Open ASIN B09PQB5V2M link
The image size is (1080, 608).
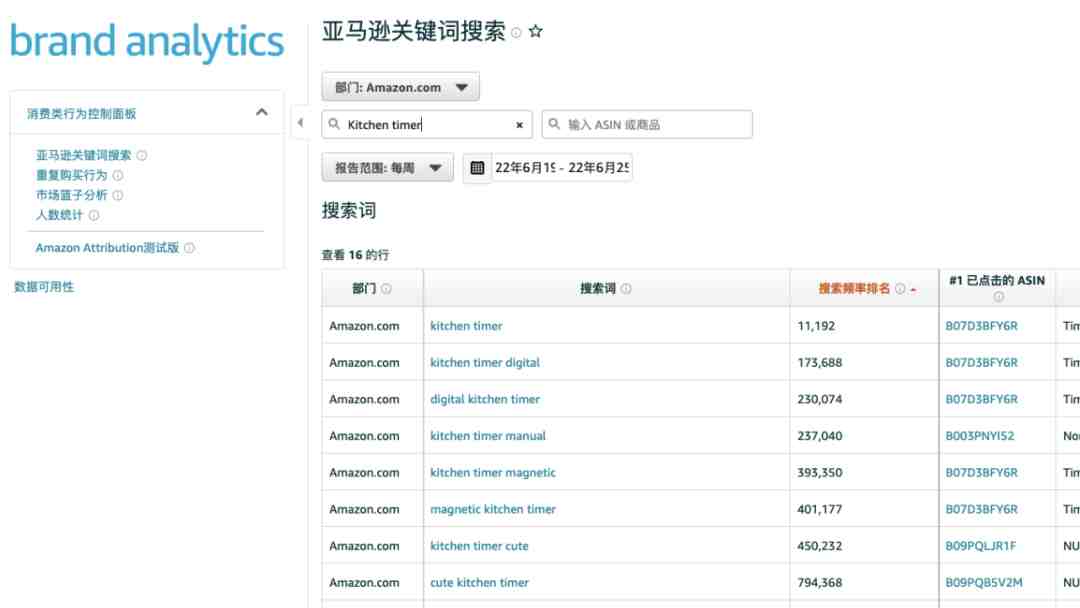984,583
